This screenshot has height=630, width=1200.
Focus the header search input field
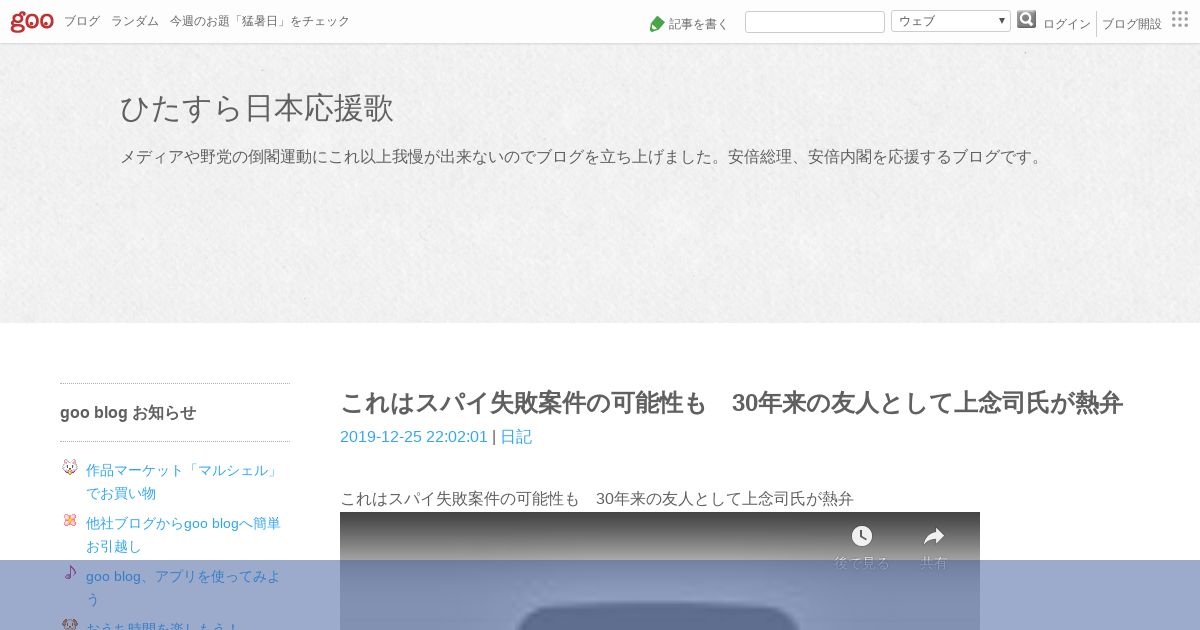pyautogui.click(x=815, y=22)
